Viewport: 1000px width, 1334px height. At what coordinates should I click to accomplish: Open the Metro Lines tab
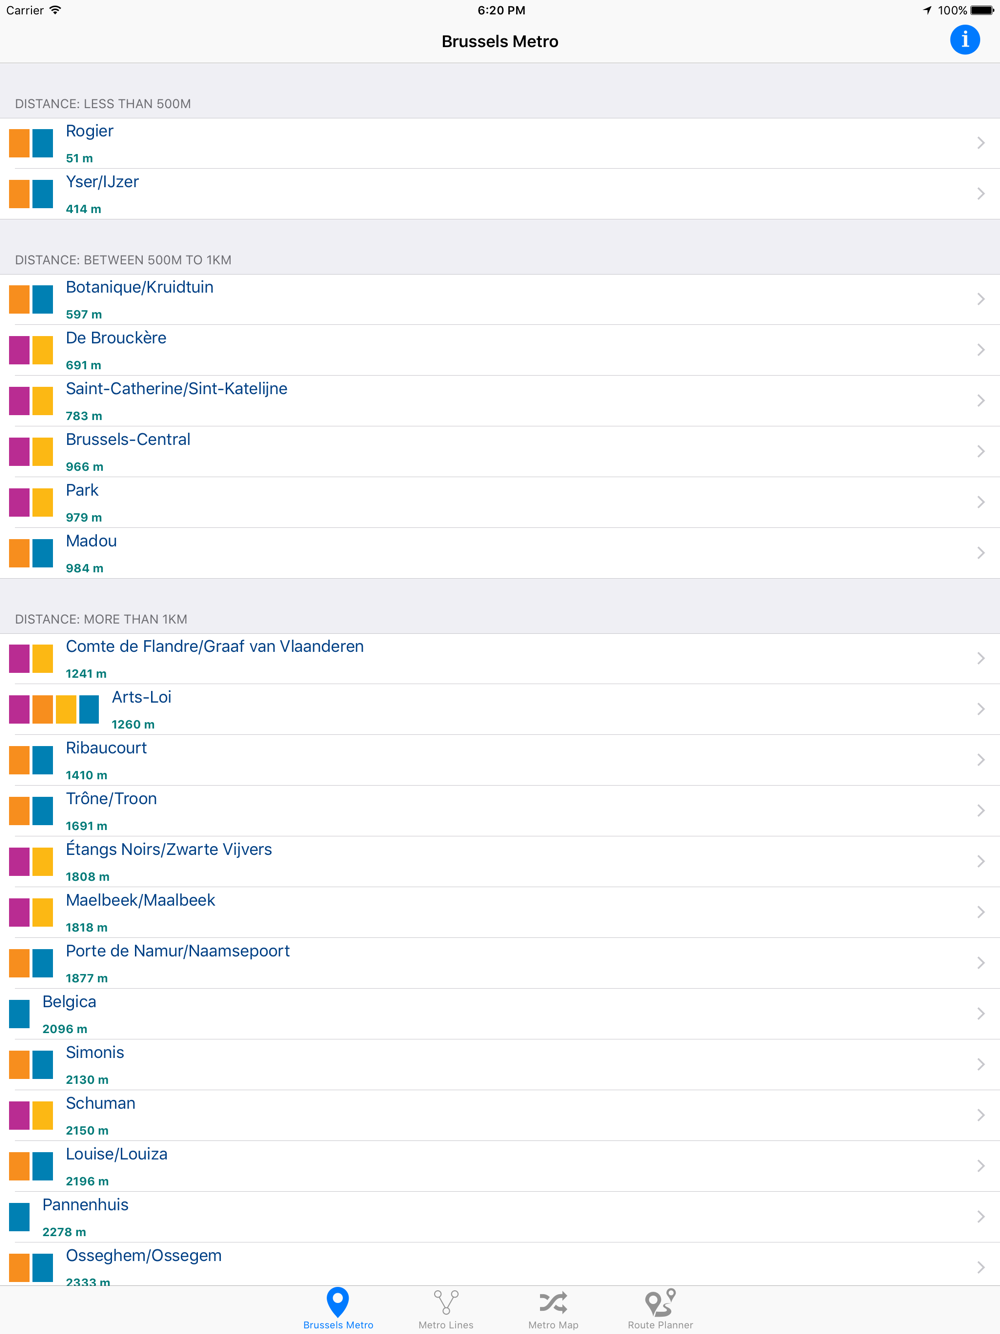(x=446, y=1309)
